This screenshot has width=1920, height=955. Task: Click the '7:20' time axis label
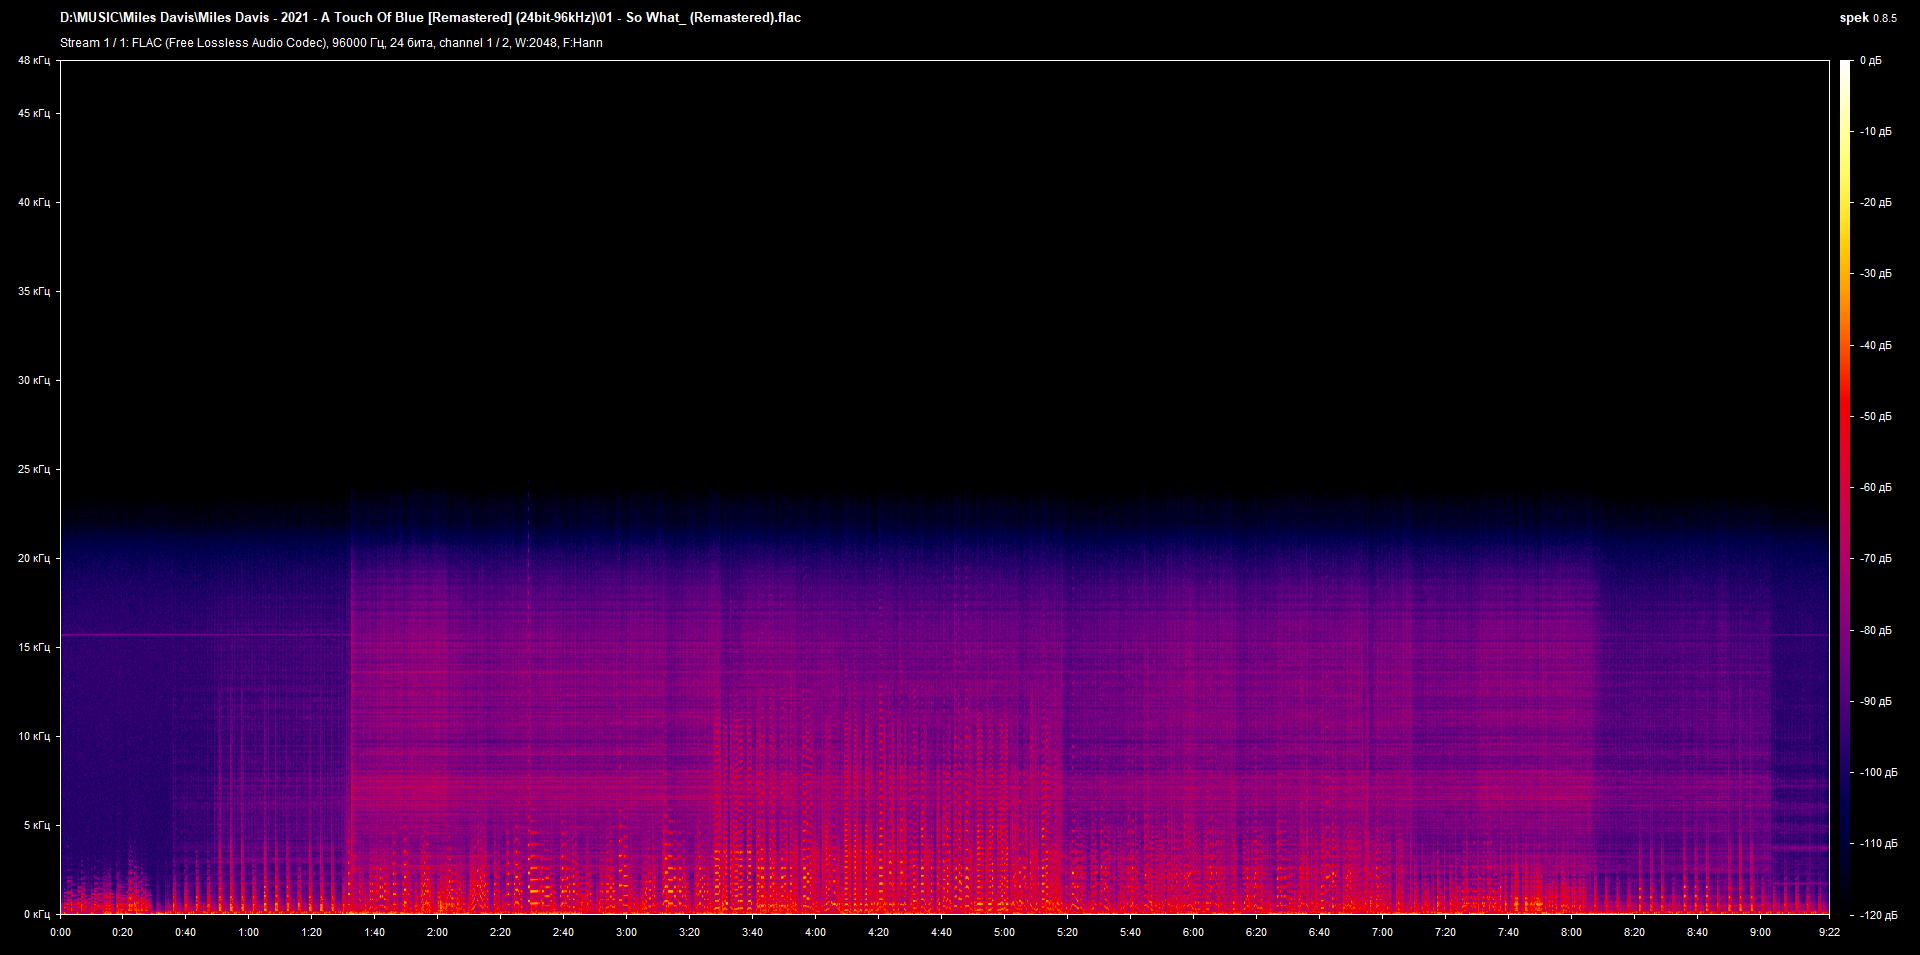coord(1446,933)
